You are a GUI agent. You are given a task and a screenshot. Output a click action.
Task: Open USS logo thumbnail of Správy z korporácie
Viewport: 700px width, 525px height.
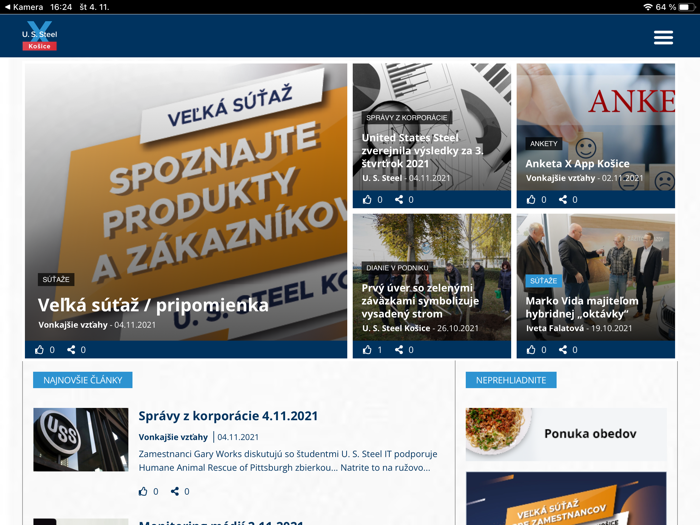[x=81, y=439]
